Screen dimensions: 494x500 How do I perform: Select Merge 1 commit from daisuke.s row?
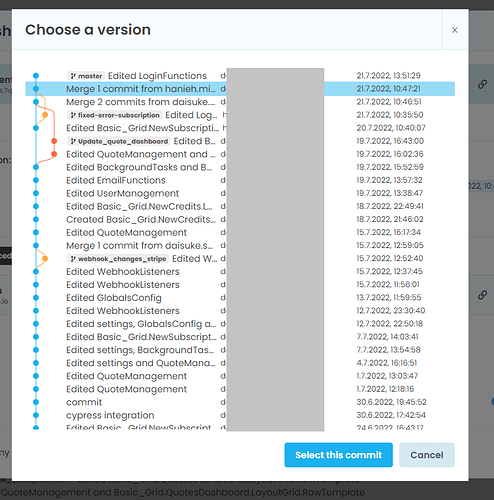click(x=240, y=246)
